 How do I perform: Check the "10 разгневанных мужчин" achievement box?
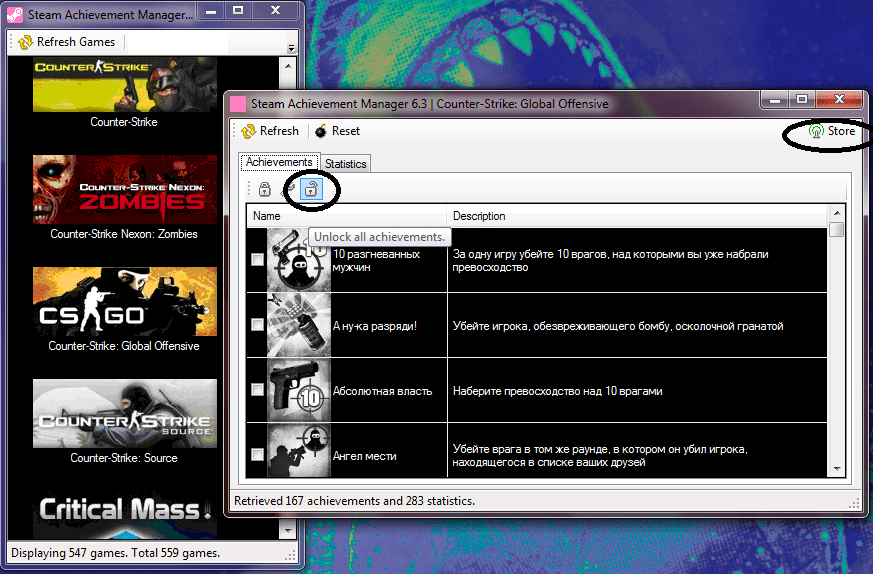pyautogui.click(x=258, y=260)
